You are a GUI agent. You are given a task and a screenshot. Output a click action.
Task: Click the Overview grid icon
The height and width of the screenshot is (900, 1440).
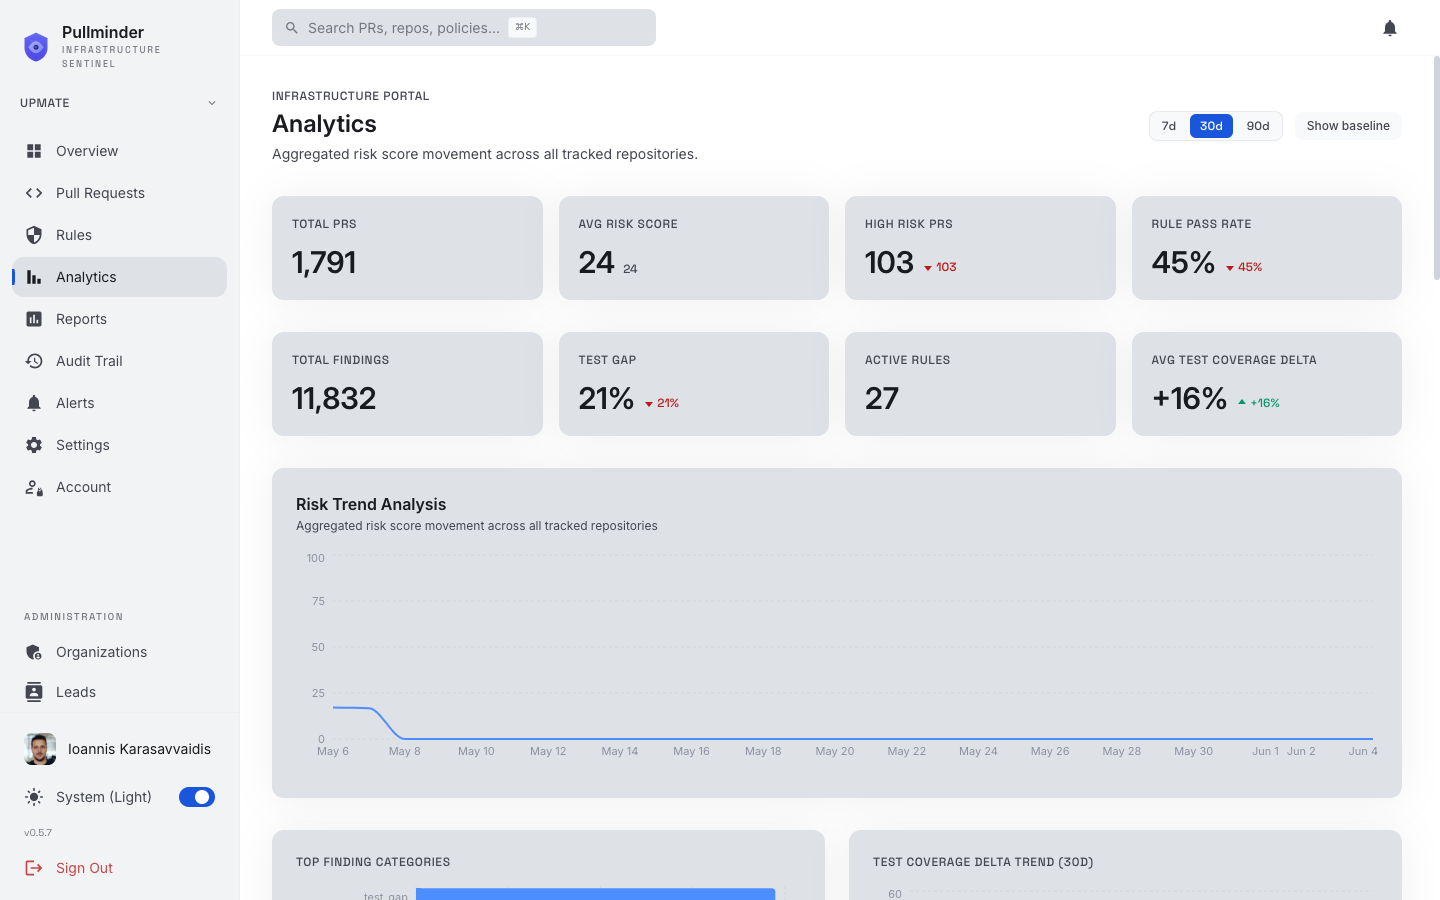[x=34, y=151]
